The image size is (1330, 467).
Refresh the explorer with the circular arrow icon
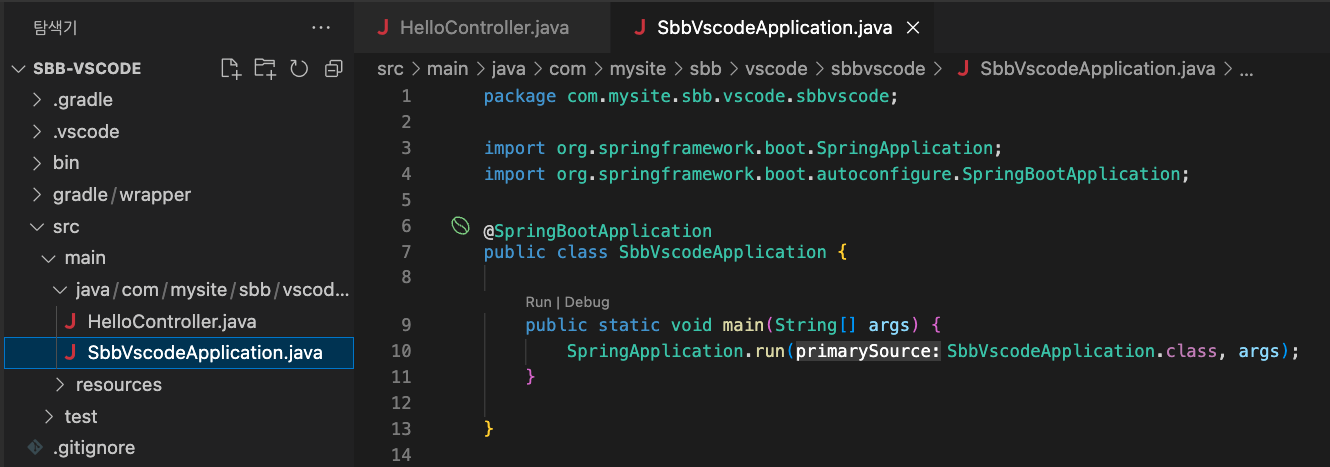[299, 69]
